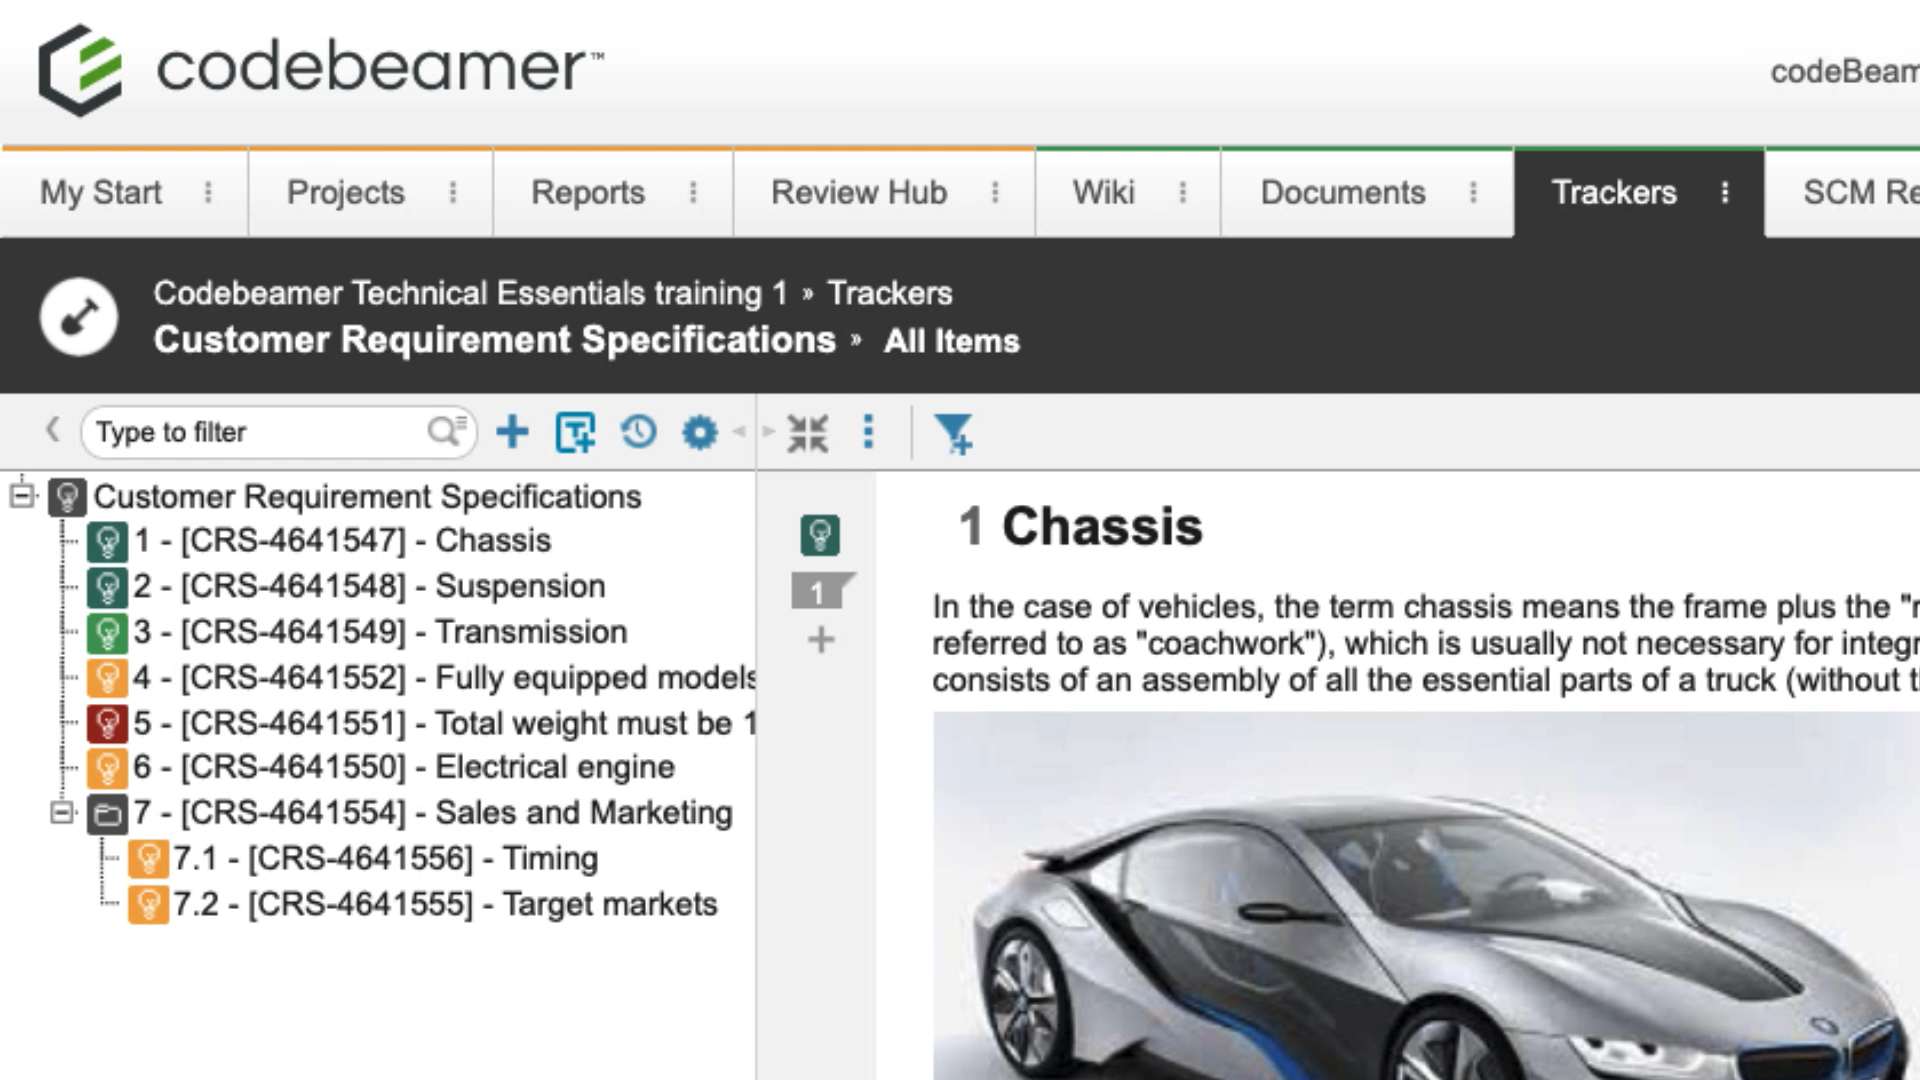Click the round project tool icon in header

click(79, 317)
